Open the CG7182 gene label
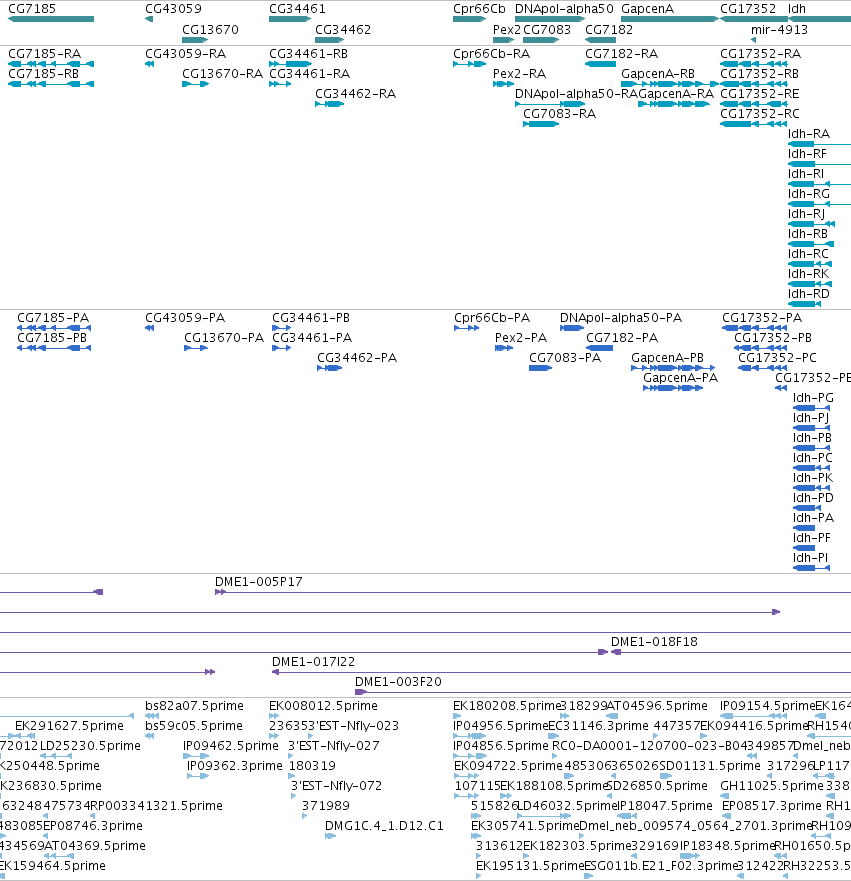Screen dimensions: 851x881 pos(608,29)
